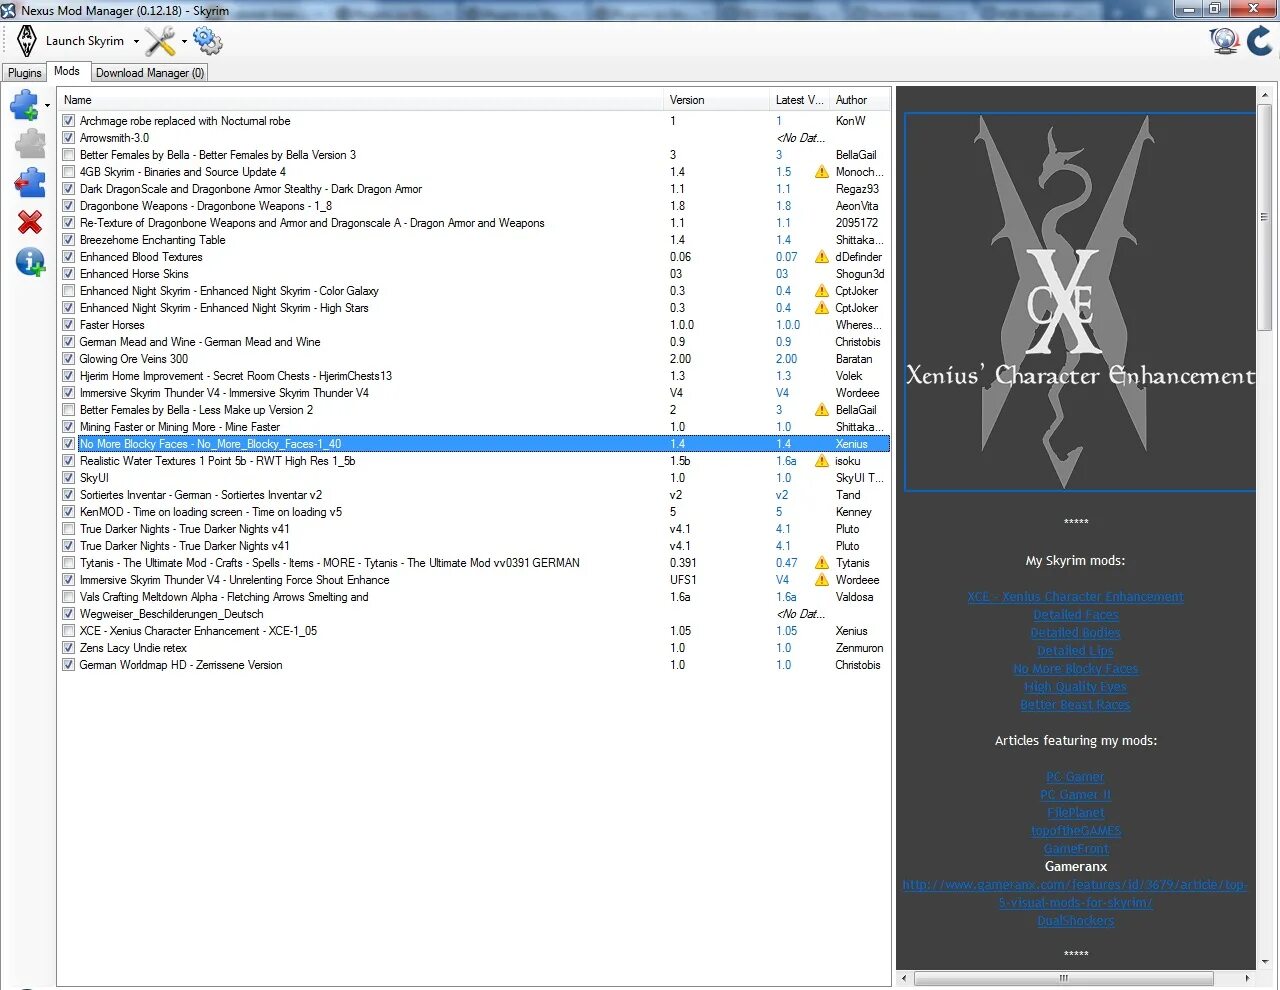This screenshot has width=1280, height=990.
Task: Open the DualShockers link
Action: click(1075, 921)
